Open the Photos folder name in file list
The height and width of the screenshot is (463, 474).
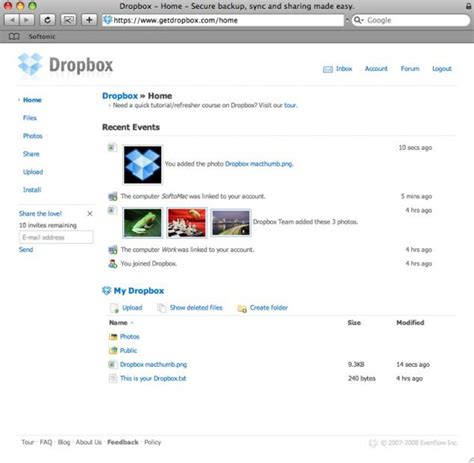click(130, 337)
